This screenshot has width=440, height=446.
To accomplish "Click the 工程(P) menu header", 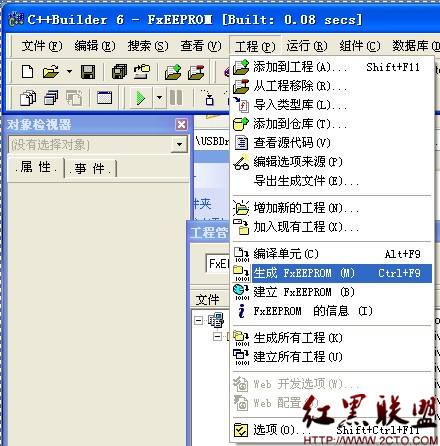I will [255, 46].
